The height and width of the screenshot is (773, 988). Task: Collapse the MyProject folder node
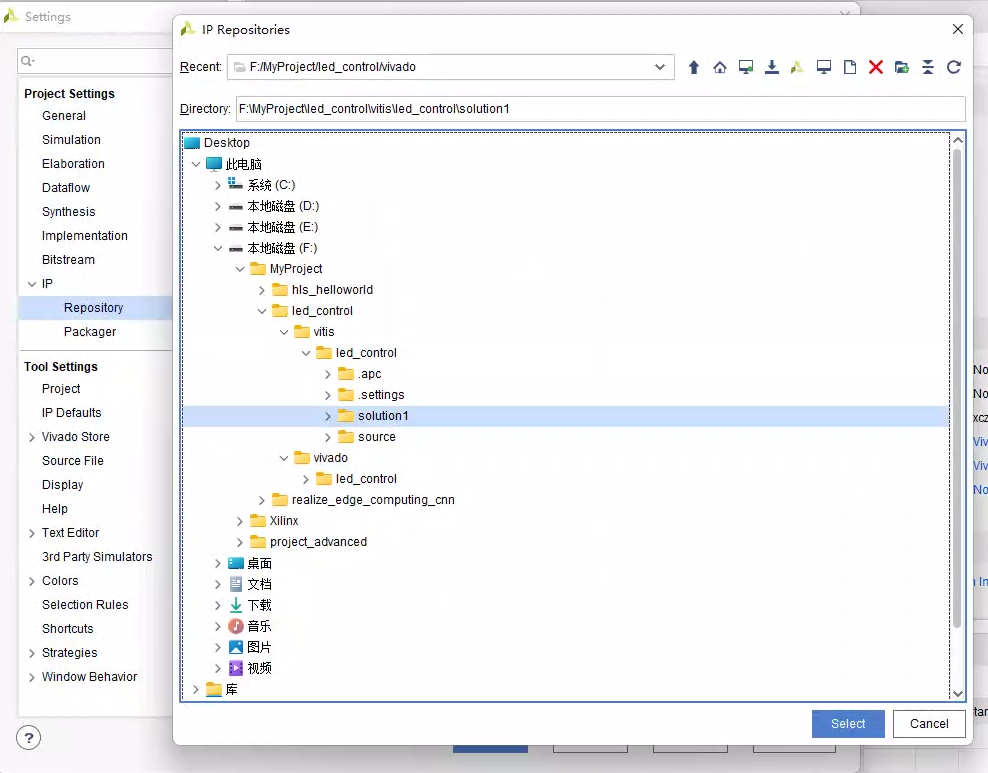pyautogui.click(x=239, y=270)
